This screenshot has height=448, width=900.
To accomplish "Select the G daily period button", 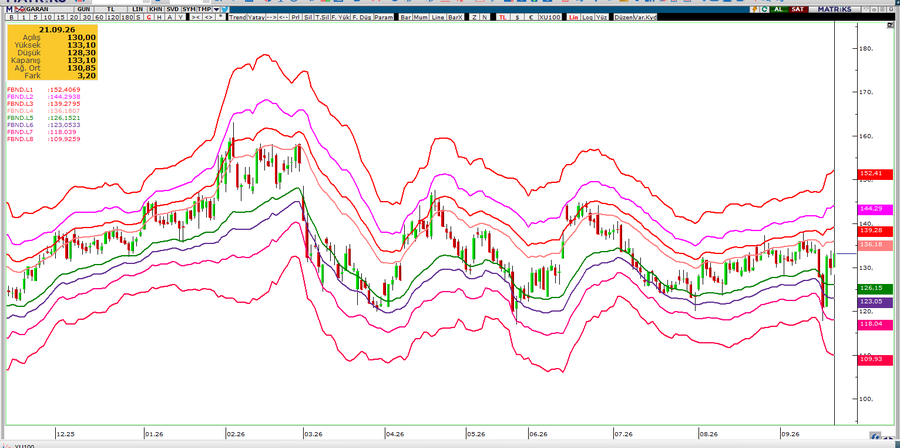I will point(149,17).
